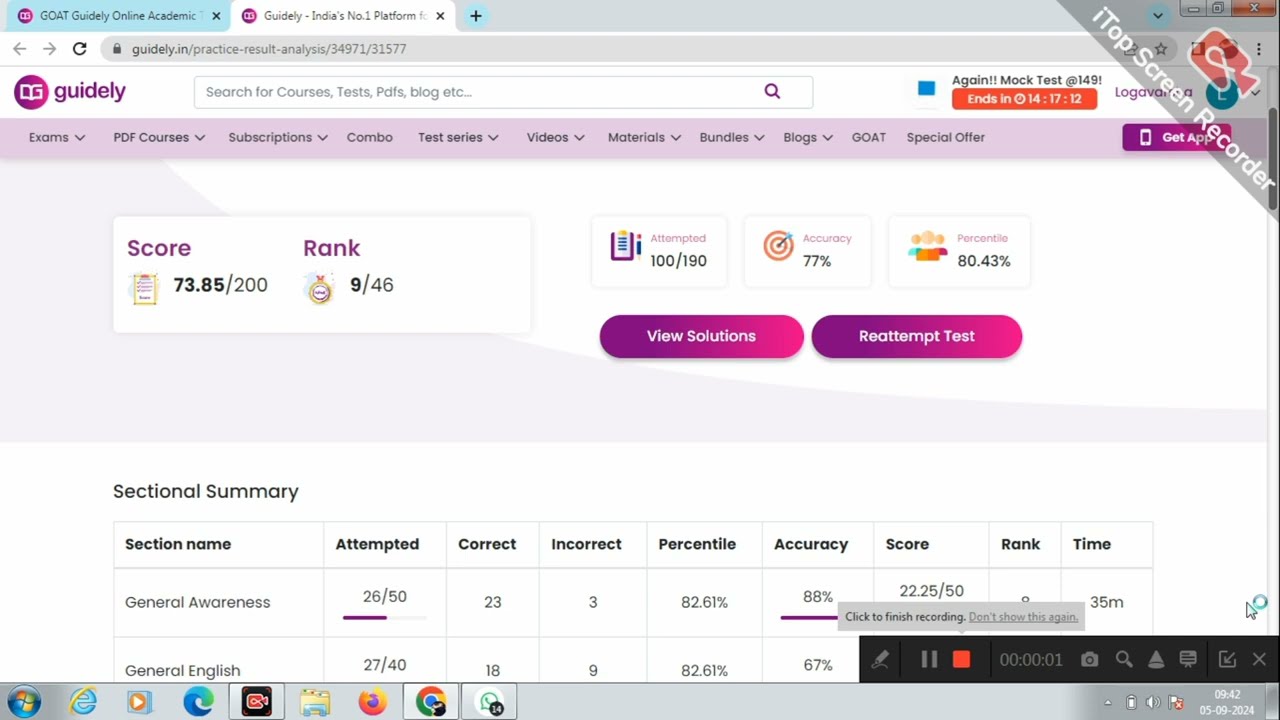Click the recorder zoom magnifier icon

click(1124, 659)
